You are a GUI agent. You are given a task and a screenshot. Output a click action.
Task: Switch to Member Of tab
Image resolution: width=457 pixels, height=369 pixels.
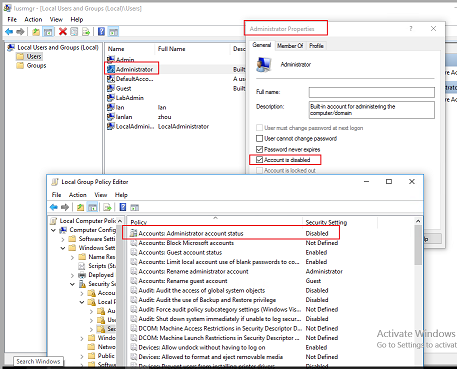tap(290, 46)
